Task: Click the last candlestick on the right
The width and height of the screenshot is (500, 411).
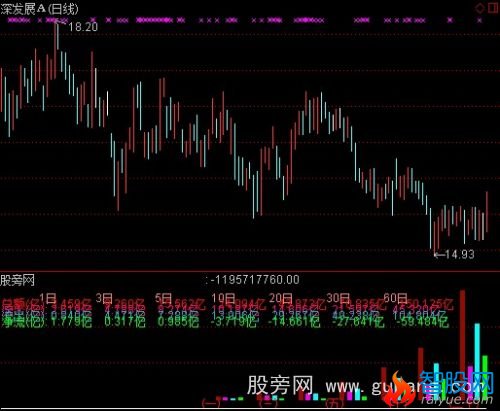Action: [487, 212]
